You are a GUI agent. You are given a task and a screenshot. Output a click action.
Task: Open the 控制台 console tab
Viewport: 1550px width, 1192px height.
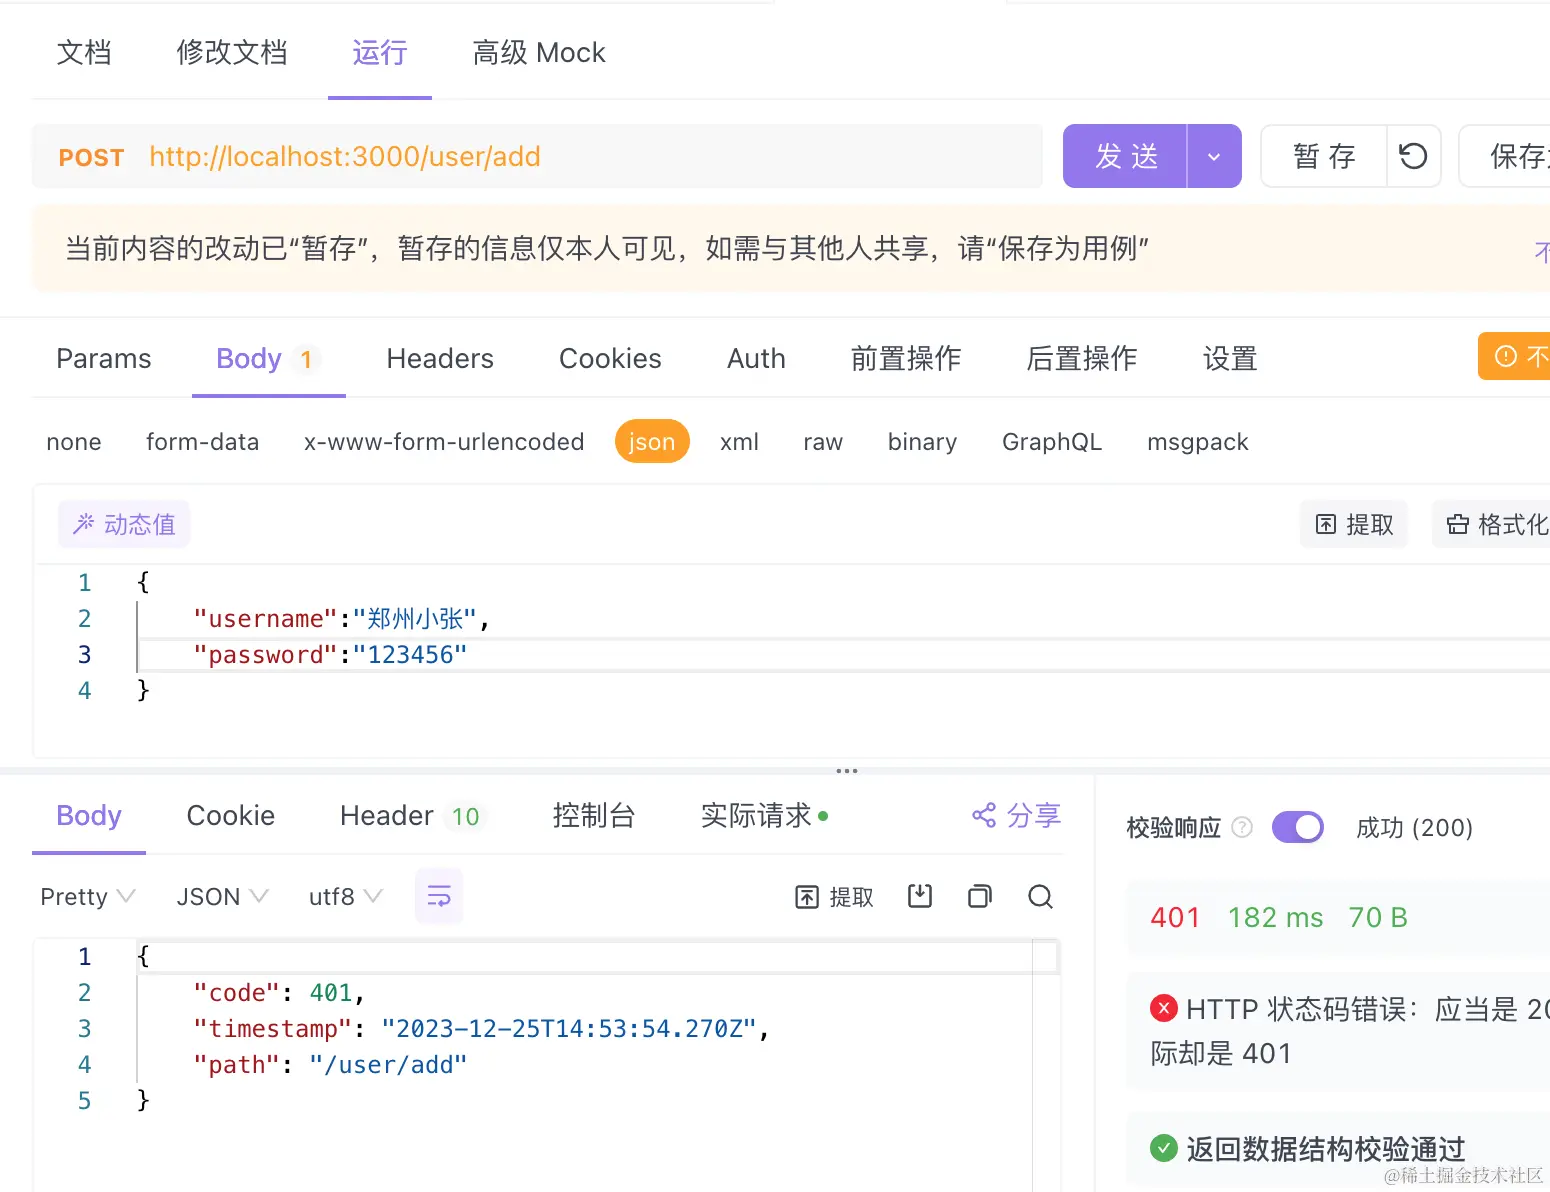(594, 816)
